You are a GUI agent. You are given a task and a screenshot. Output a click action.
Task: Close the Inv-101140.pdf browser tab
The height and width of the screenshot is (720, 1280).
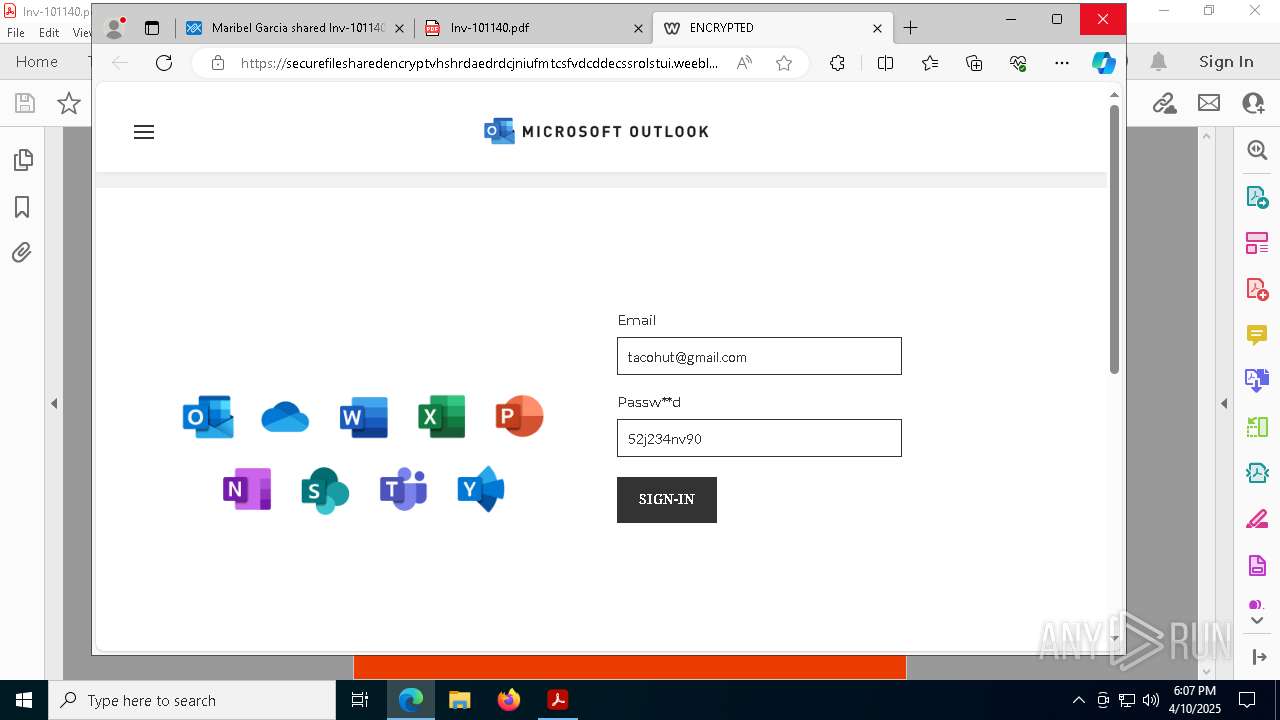pyautogui.click(x=638, y=28)
